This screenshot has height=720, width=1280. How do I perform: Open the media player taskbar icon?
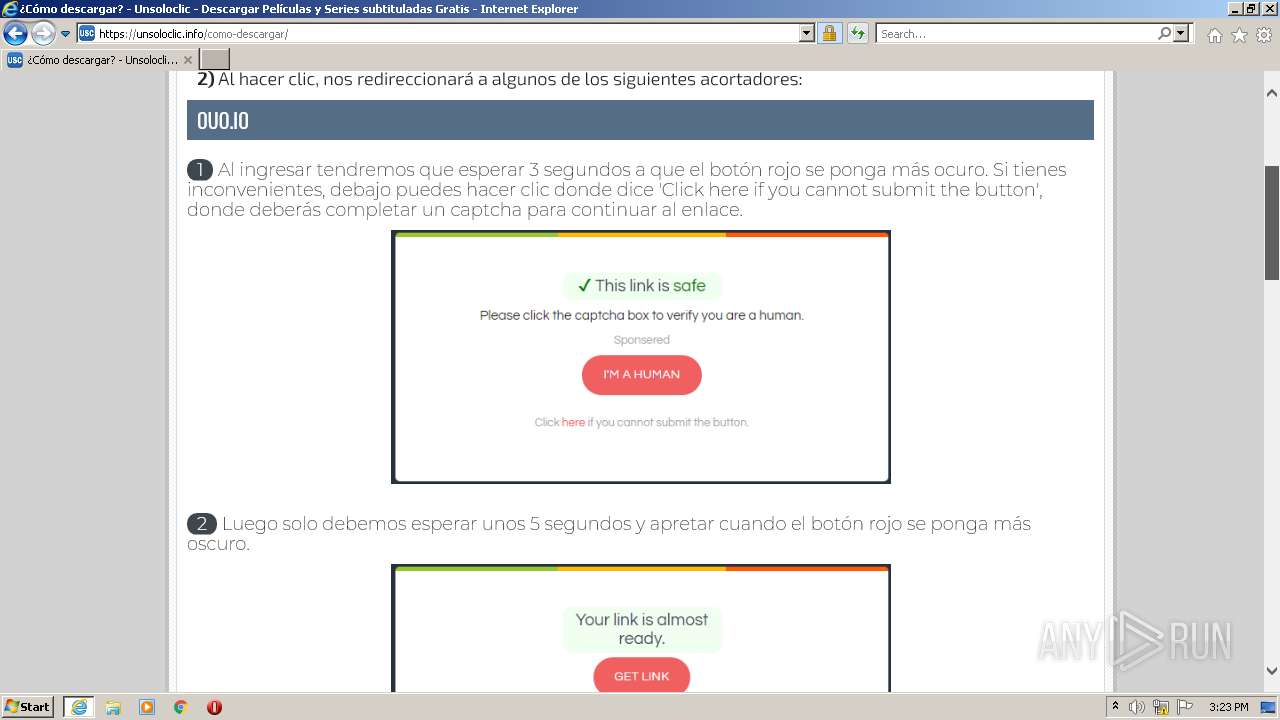pos(147,707)
